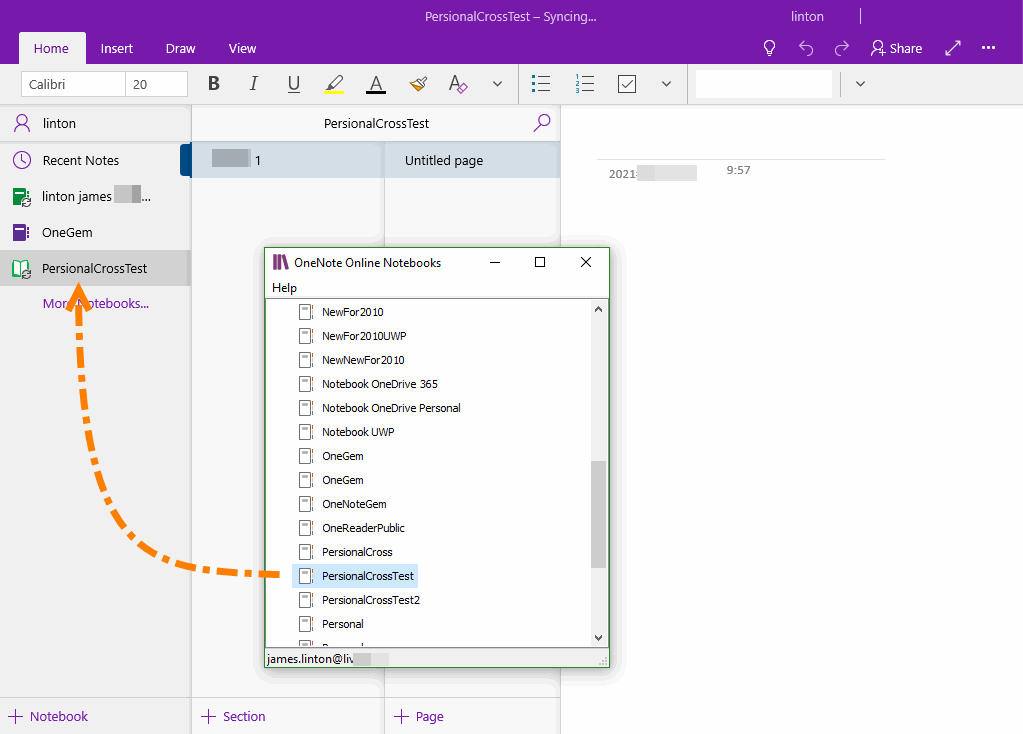
Task: Insert a bulleted list
Action: click(541, 84)
